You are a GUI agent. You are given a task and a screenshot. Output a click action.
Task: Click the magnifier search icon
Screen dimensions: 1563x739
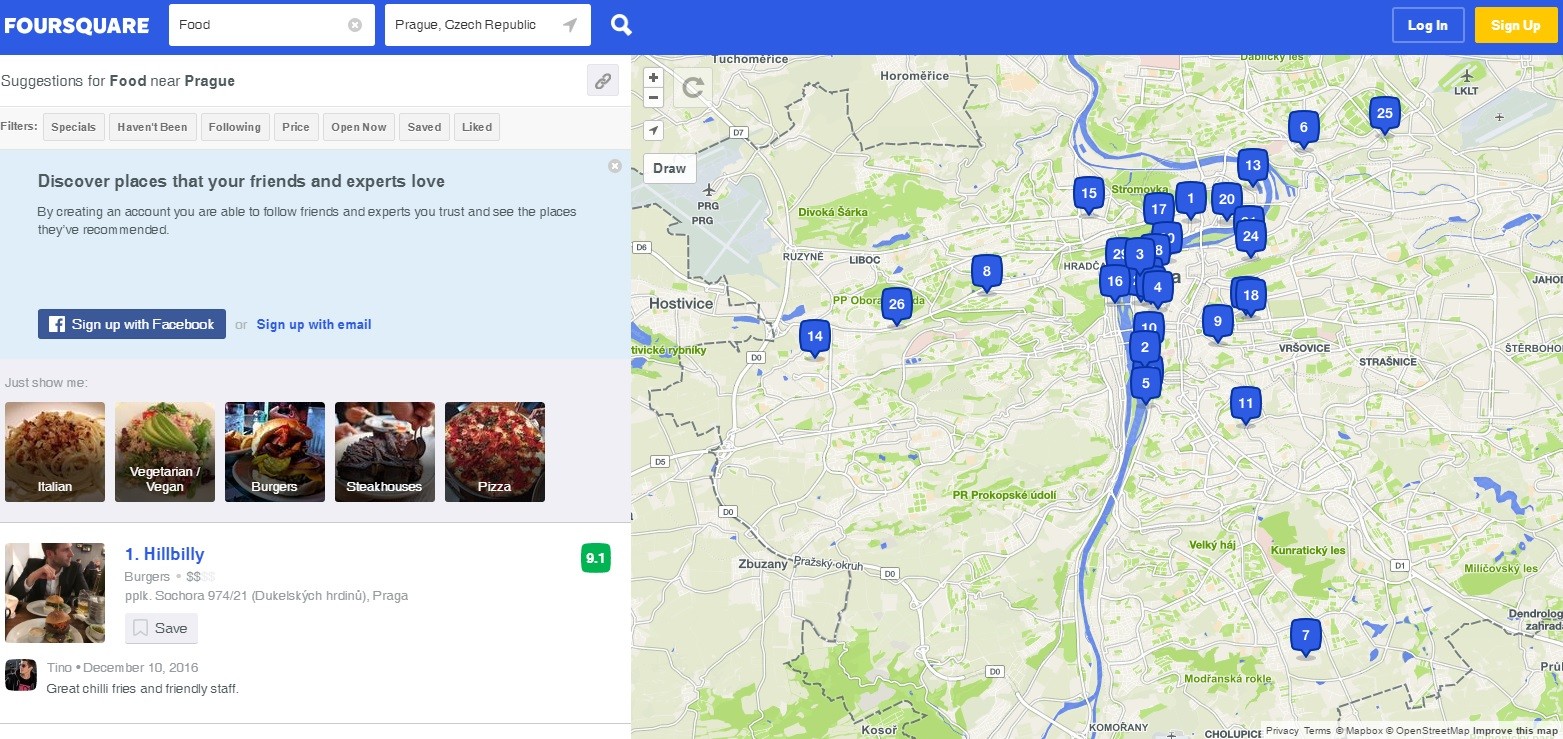point(621,25)
